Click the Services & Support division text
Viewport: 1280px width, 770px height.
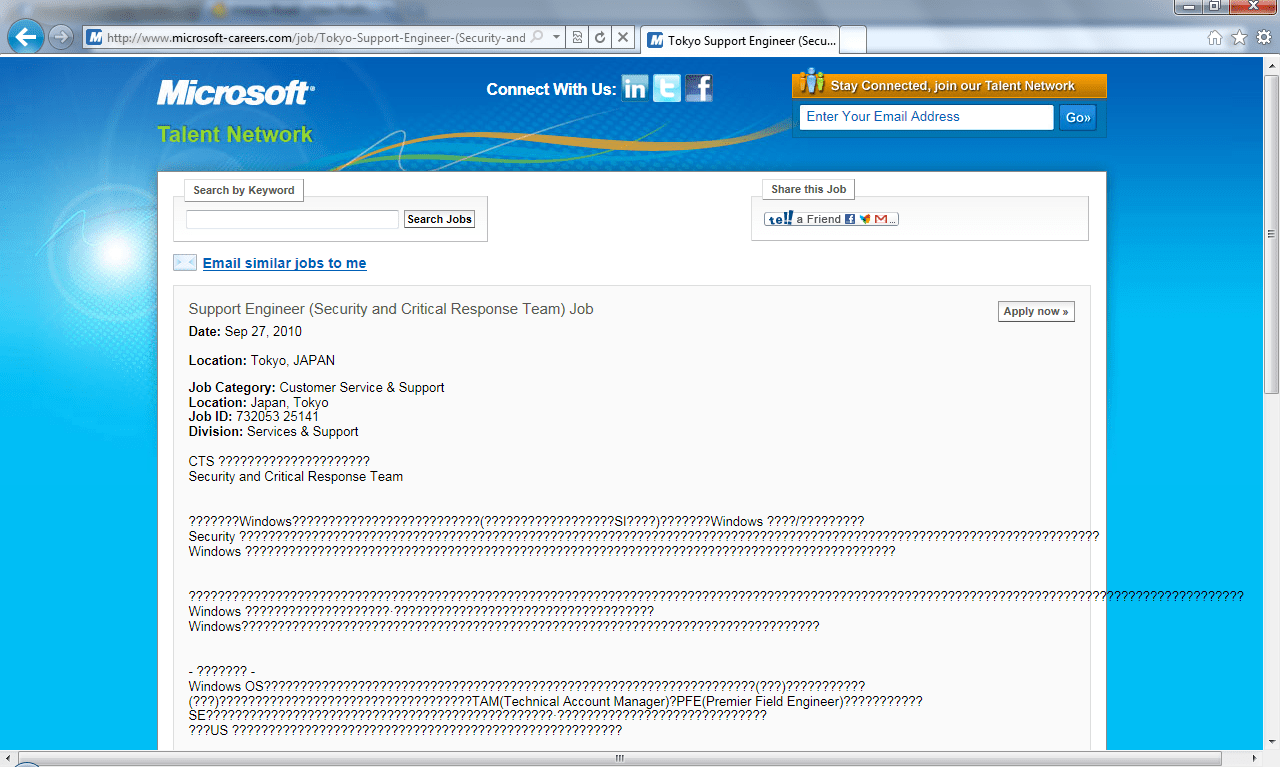click(303, 432)
